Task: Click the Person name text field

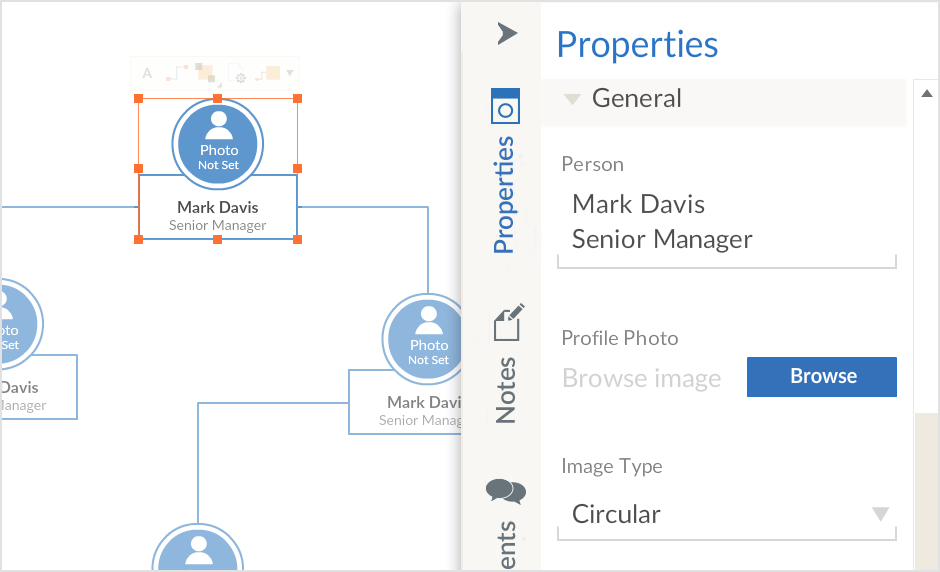Action: [x=725, y=222]
